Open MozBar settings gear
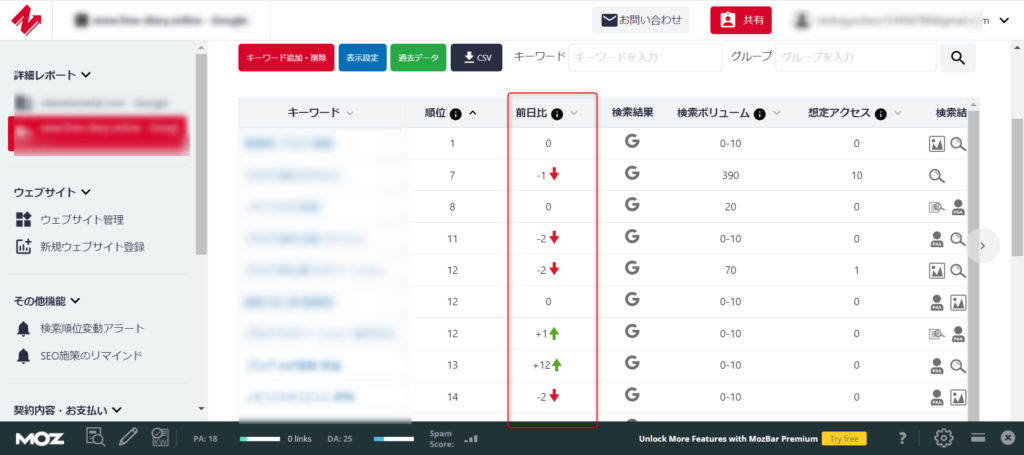Viewport: 1024px width, 455px height. (x=943, y=438)
